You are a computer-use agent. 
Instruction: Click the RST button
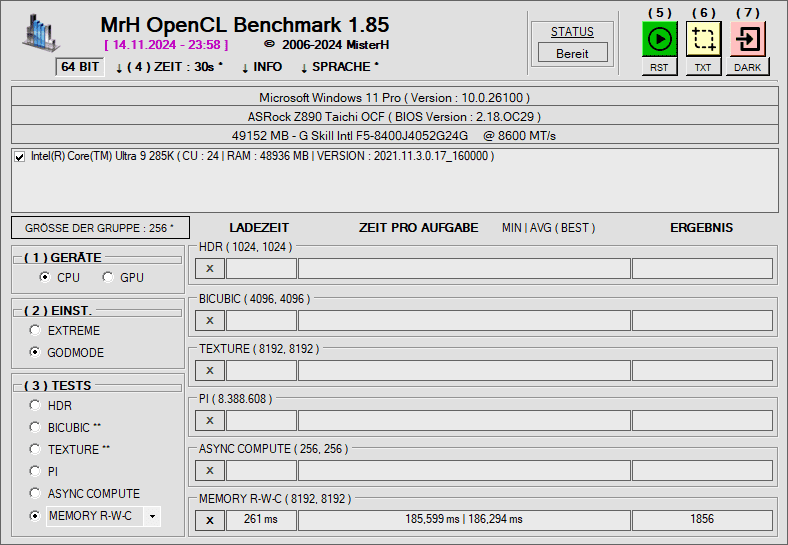(x=659, y=67)
